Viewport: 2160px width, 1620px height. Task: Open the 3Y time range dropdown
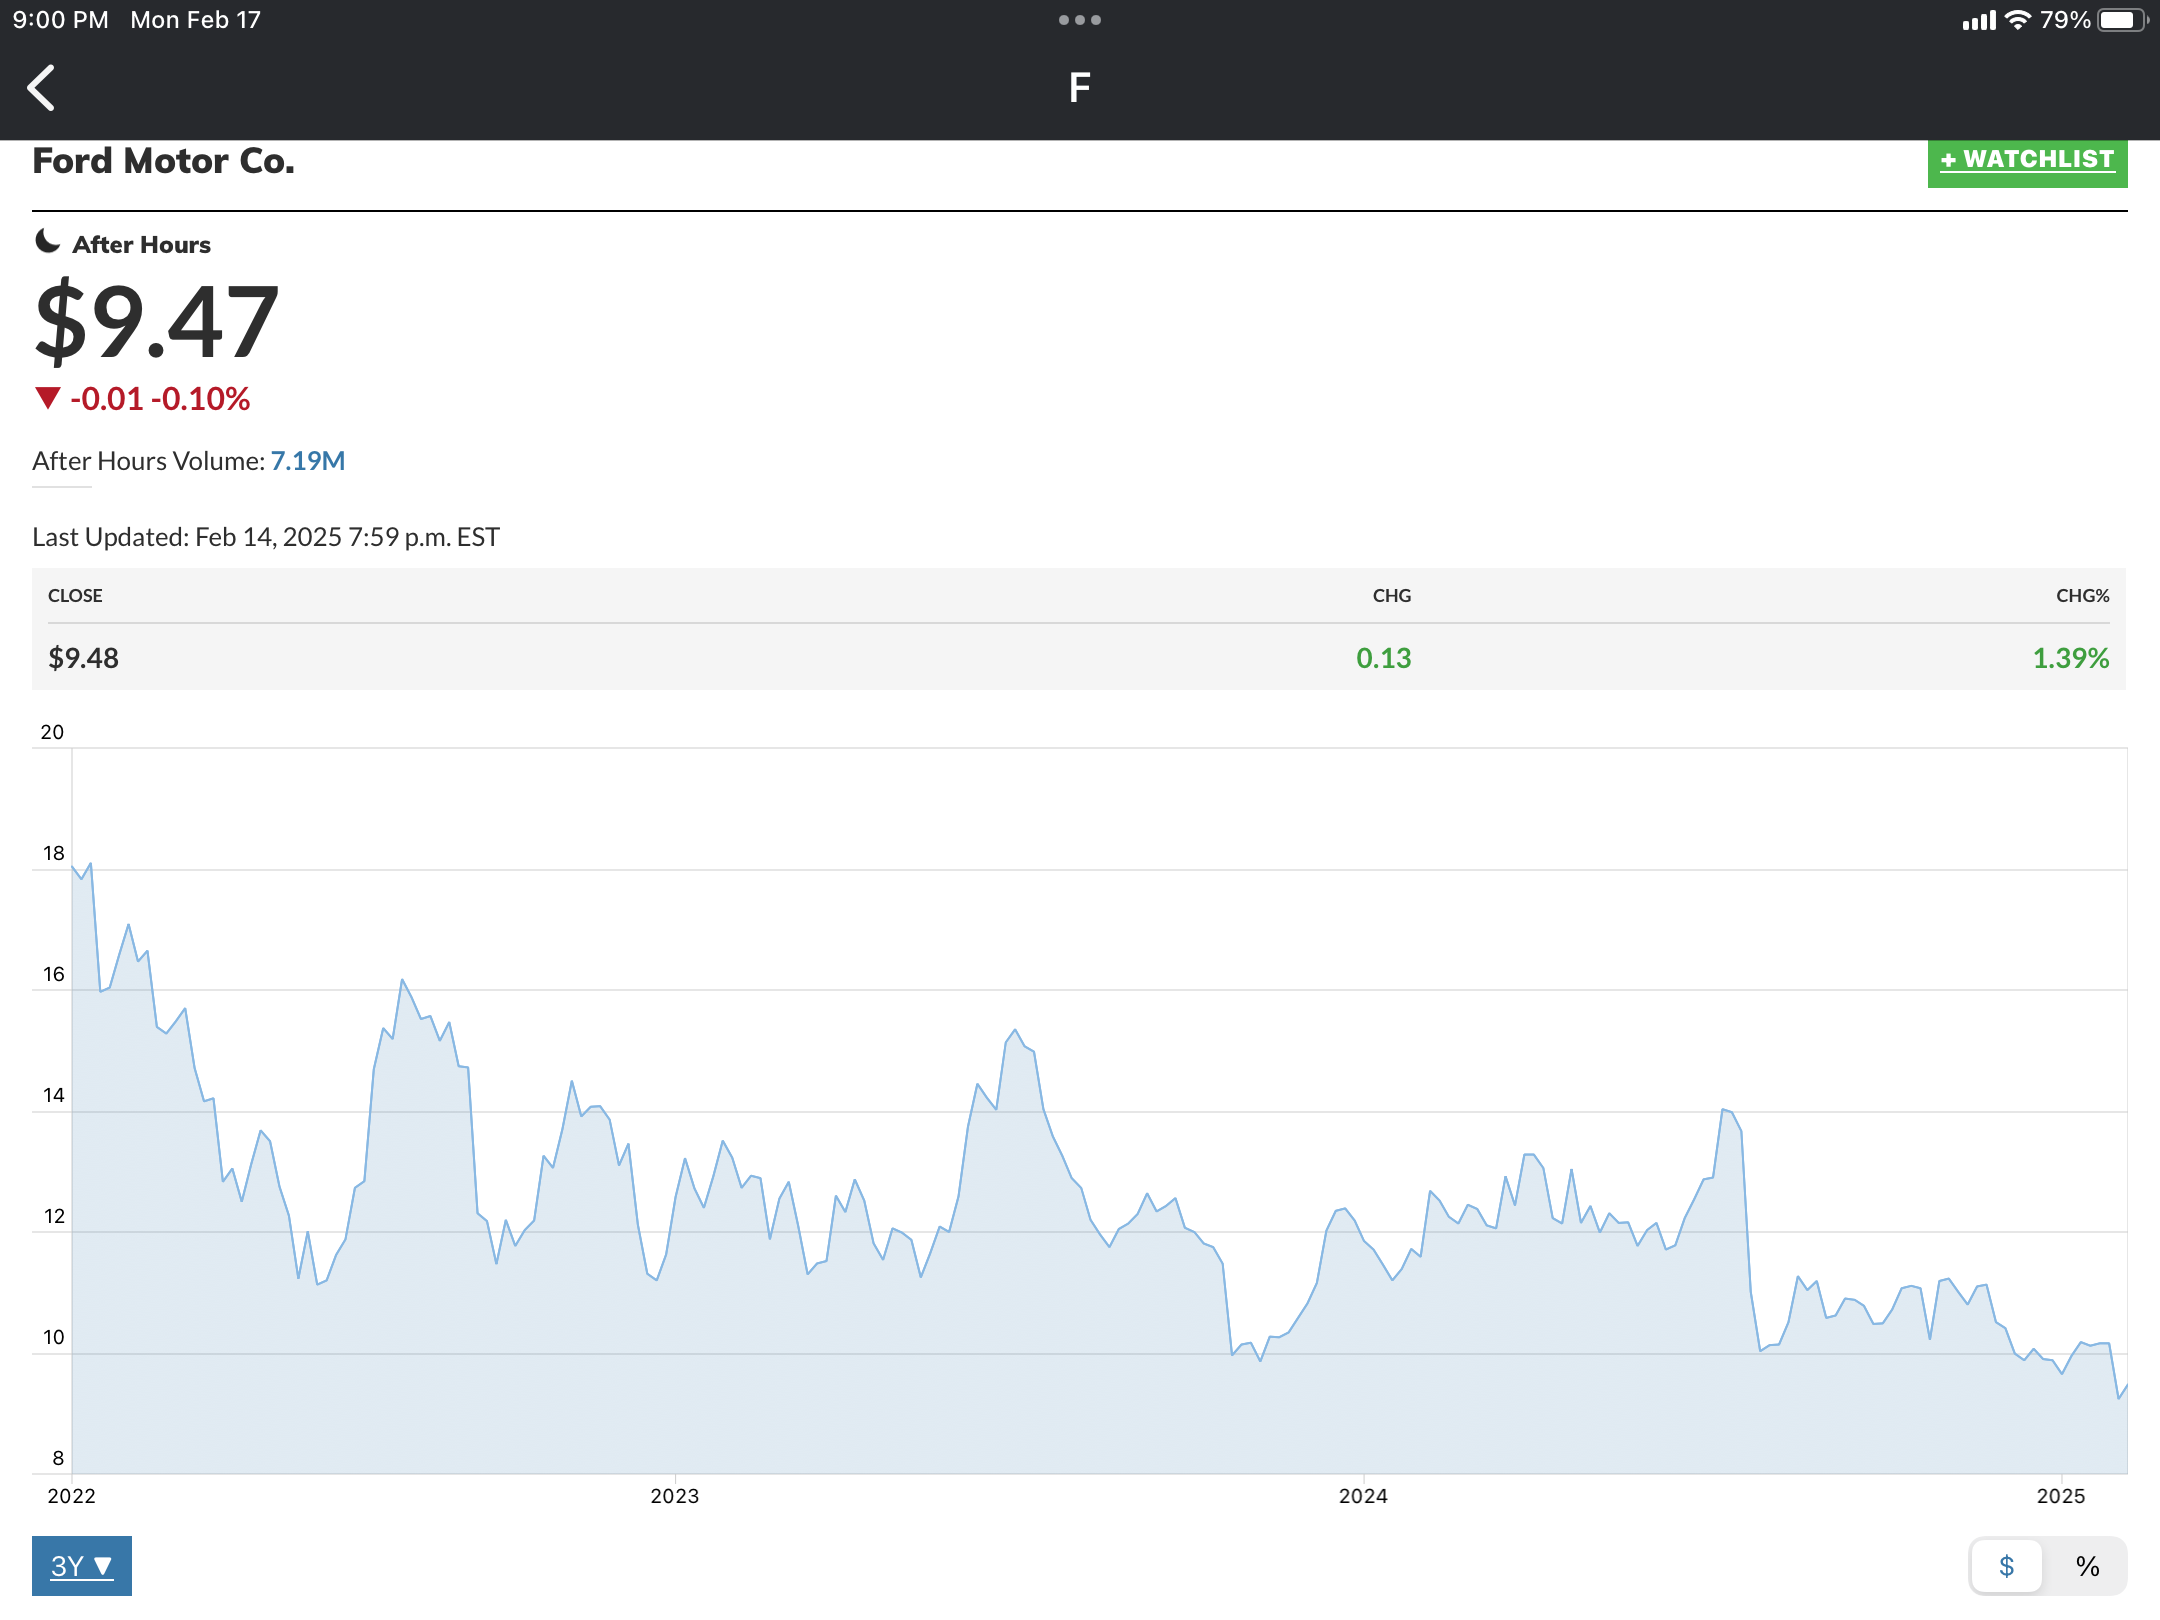(82, 1565)
